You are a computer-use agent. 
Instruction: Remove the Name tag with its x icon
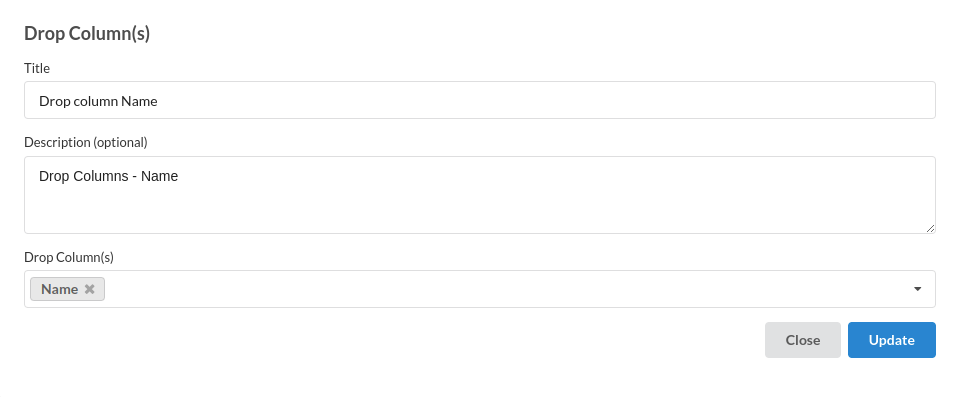pos(90,290)
